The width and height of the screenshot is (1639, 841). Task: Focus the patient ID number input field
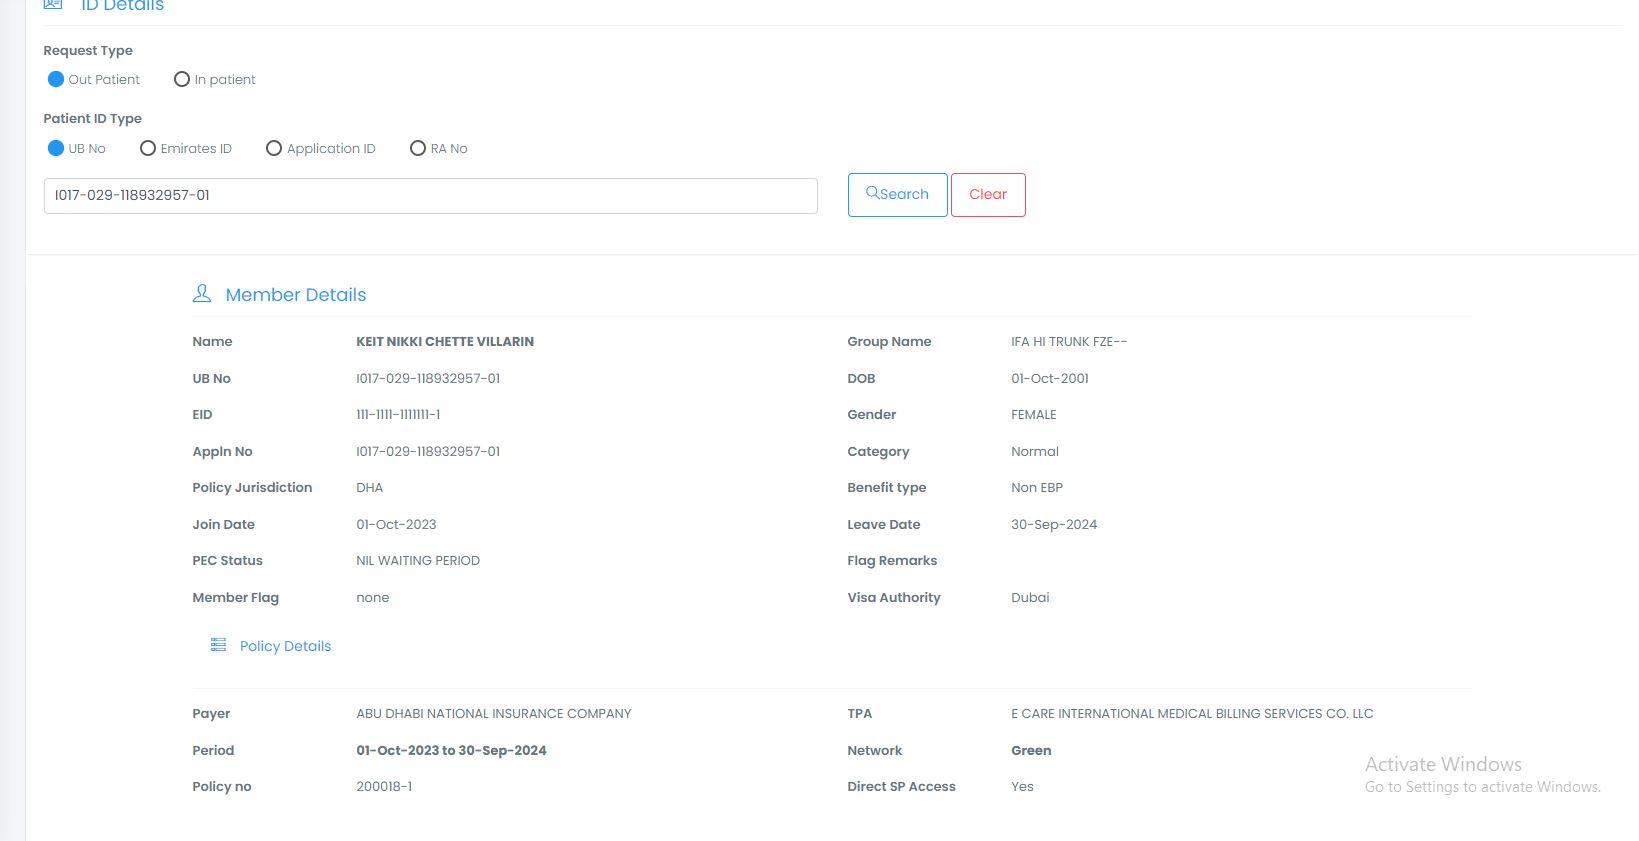(x=430, y=196)
